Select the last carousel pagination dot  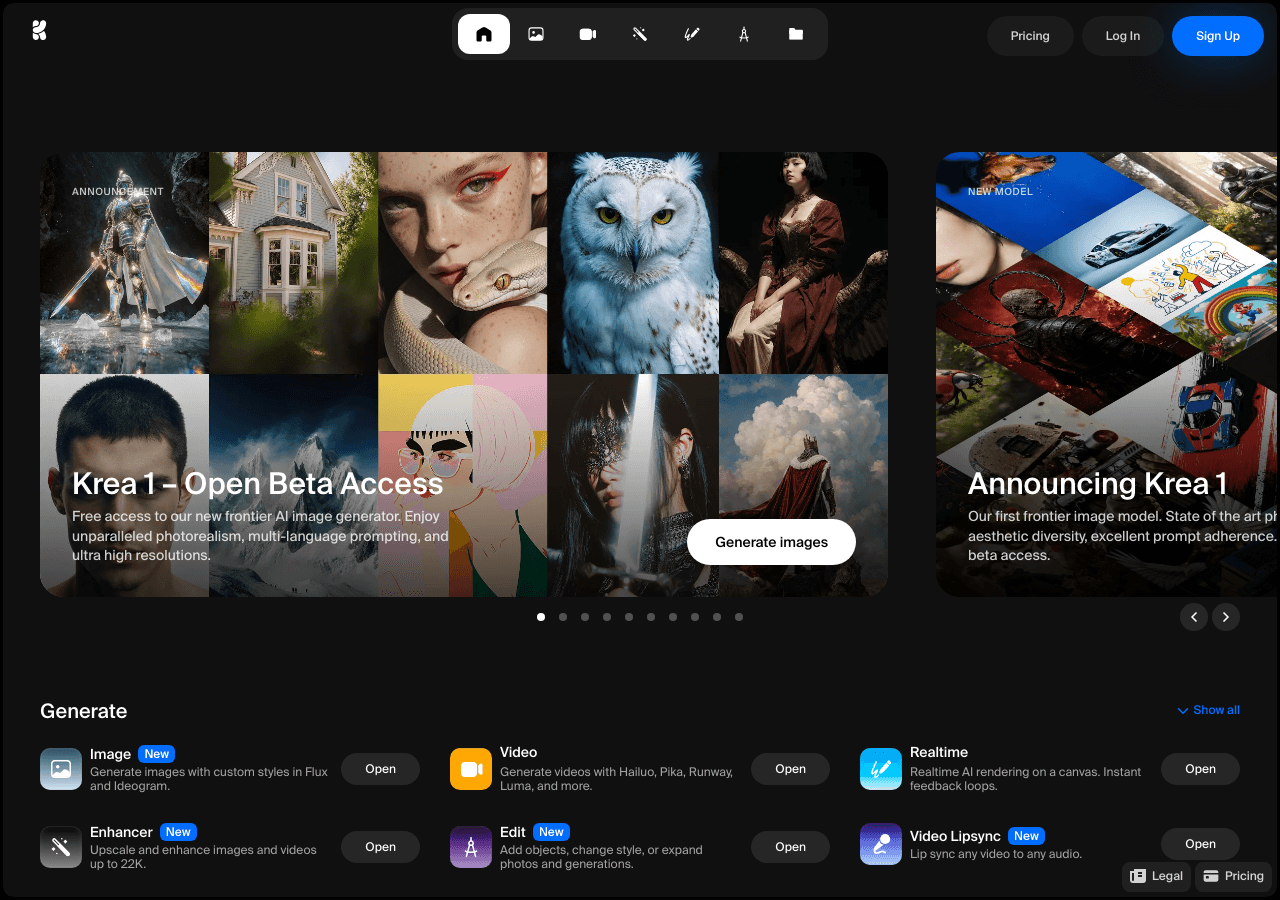[739, 617]
